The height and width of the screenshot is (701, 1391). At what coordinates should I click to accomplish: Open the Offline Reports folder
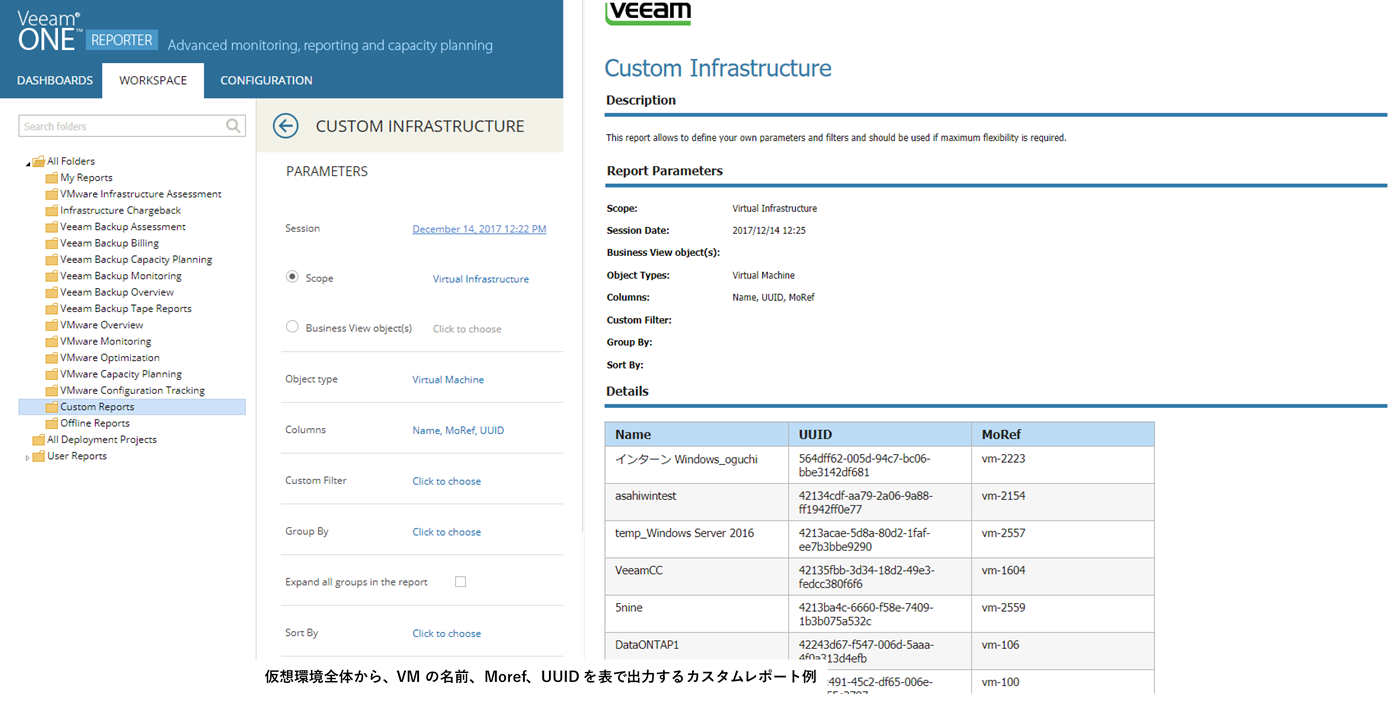click(95, 424)
